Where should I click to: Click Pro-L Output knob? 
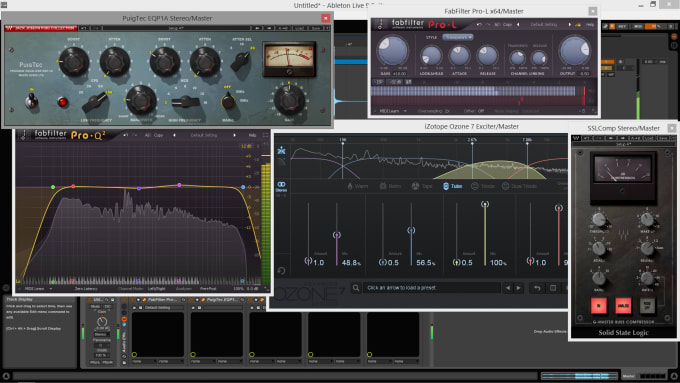pyautogui.click(x=575, y=50)
